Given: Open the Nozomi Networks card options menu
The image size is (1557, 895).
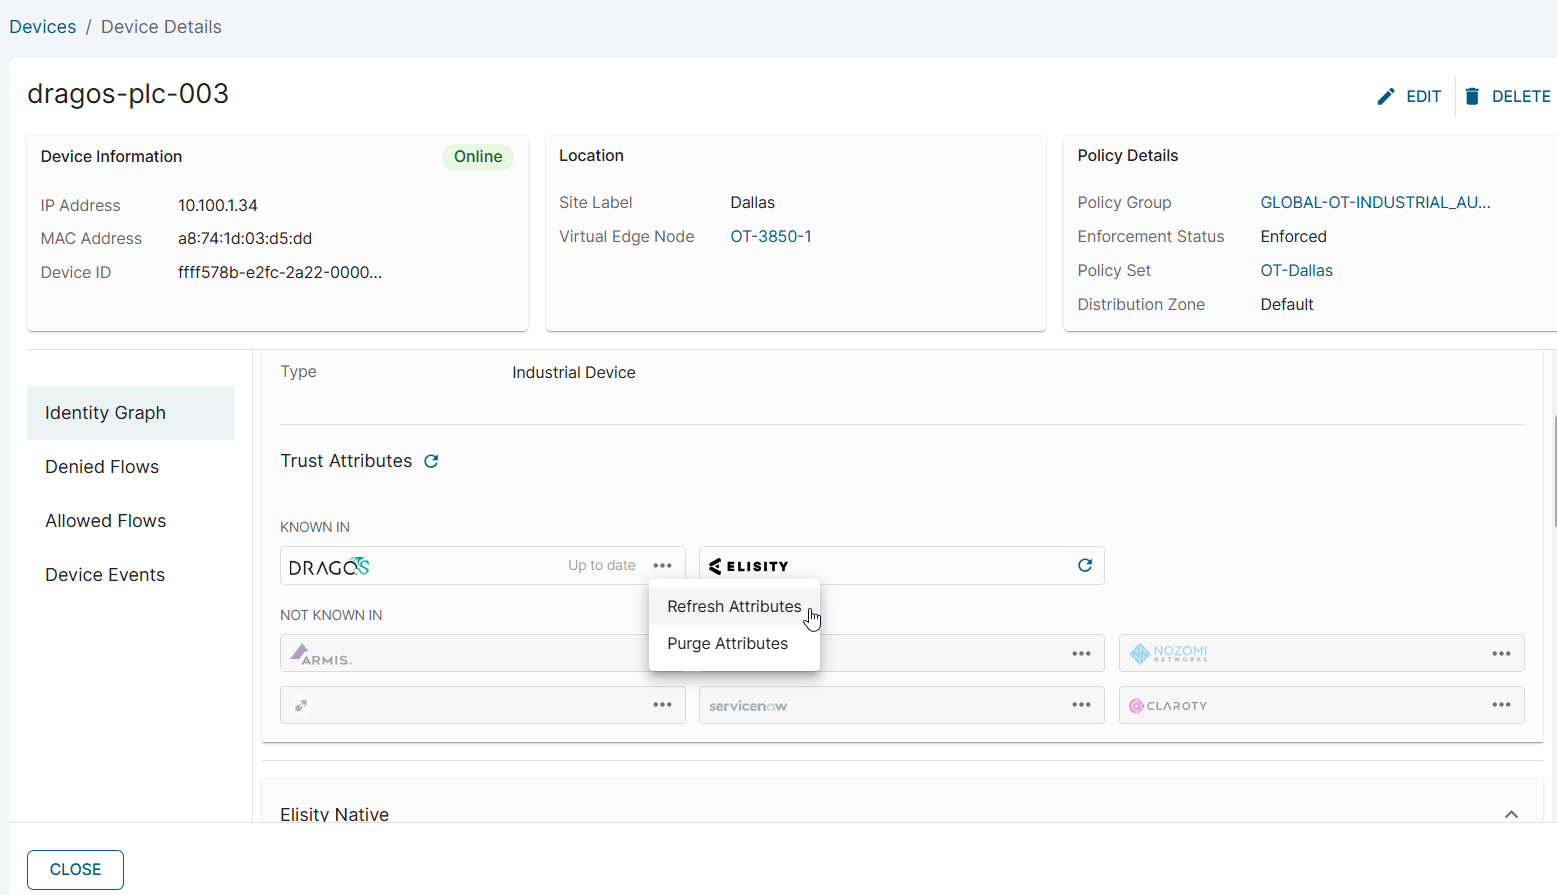Looking at the screenshot, I should [x=1501, y=653].
